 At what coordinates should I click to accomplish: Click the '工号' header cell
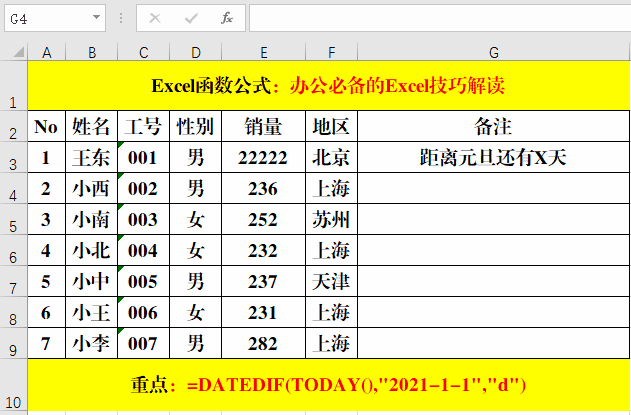144,126
